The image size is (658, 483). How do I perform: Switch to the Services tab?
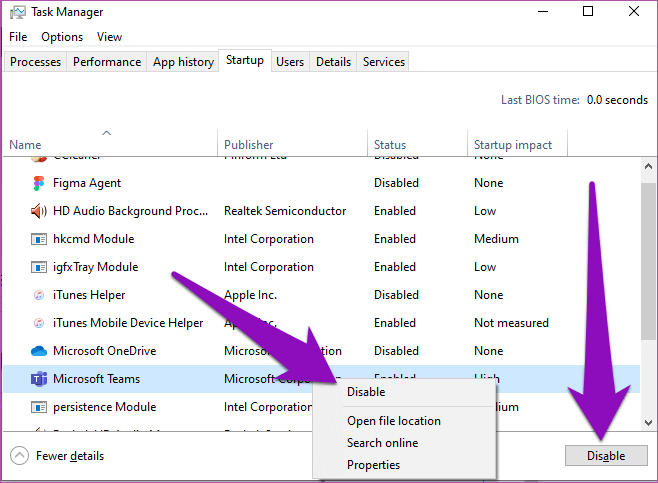pos(384,62)
